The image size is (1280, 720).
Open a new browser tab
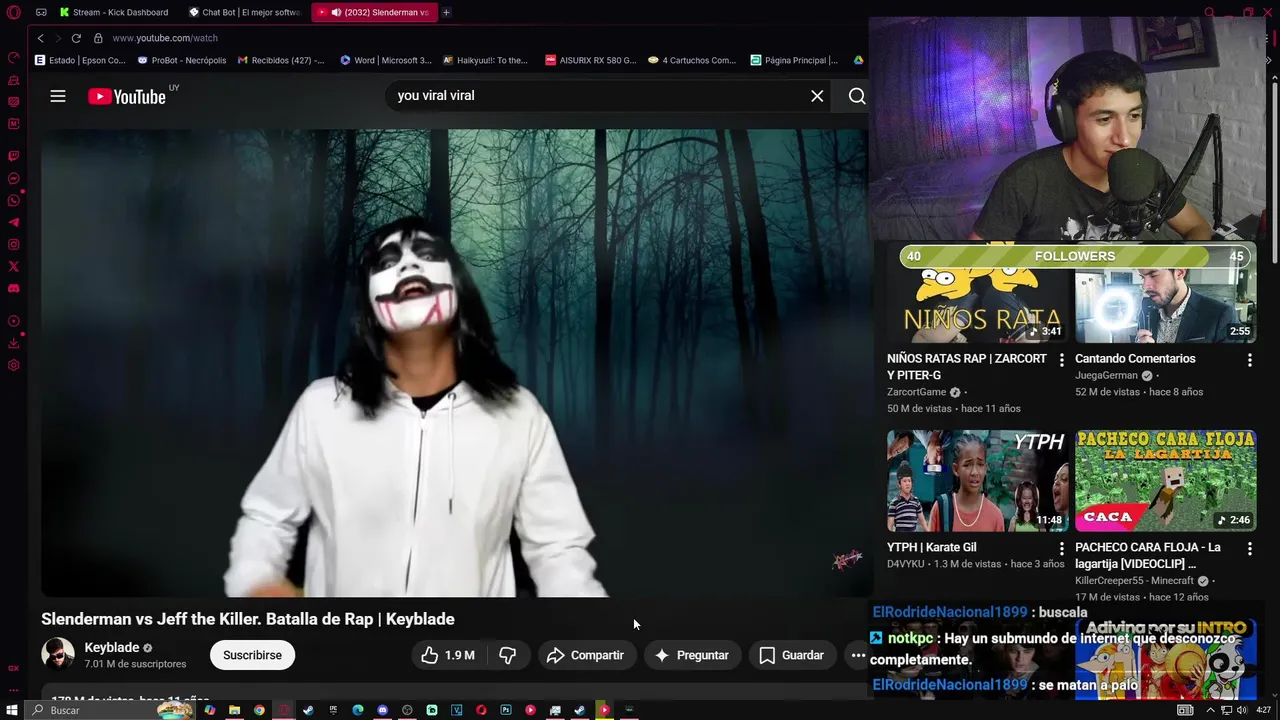(446, 12)
